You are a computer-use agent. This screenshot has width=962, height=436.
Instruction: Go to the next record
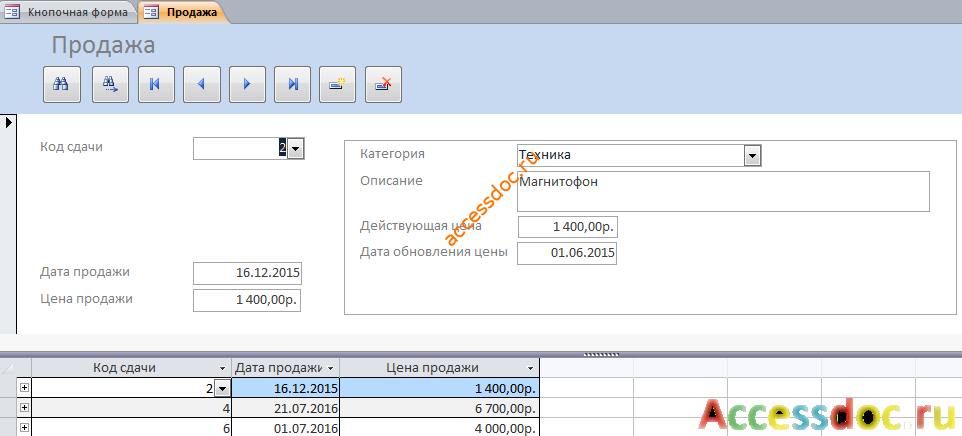point(247,85)
